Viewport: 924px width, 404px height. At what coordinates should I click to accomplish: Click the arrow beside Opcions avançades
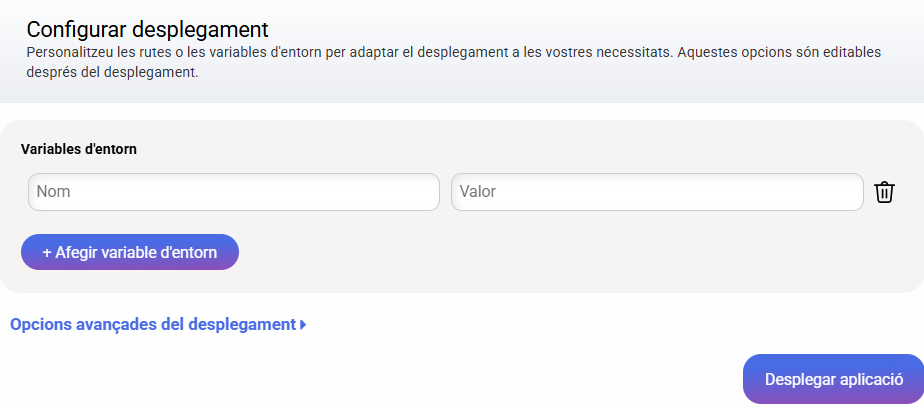[303, 324]
